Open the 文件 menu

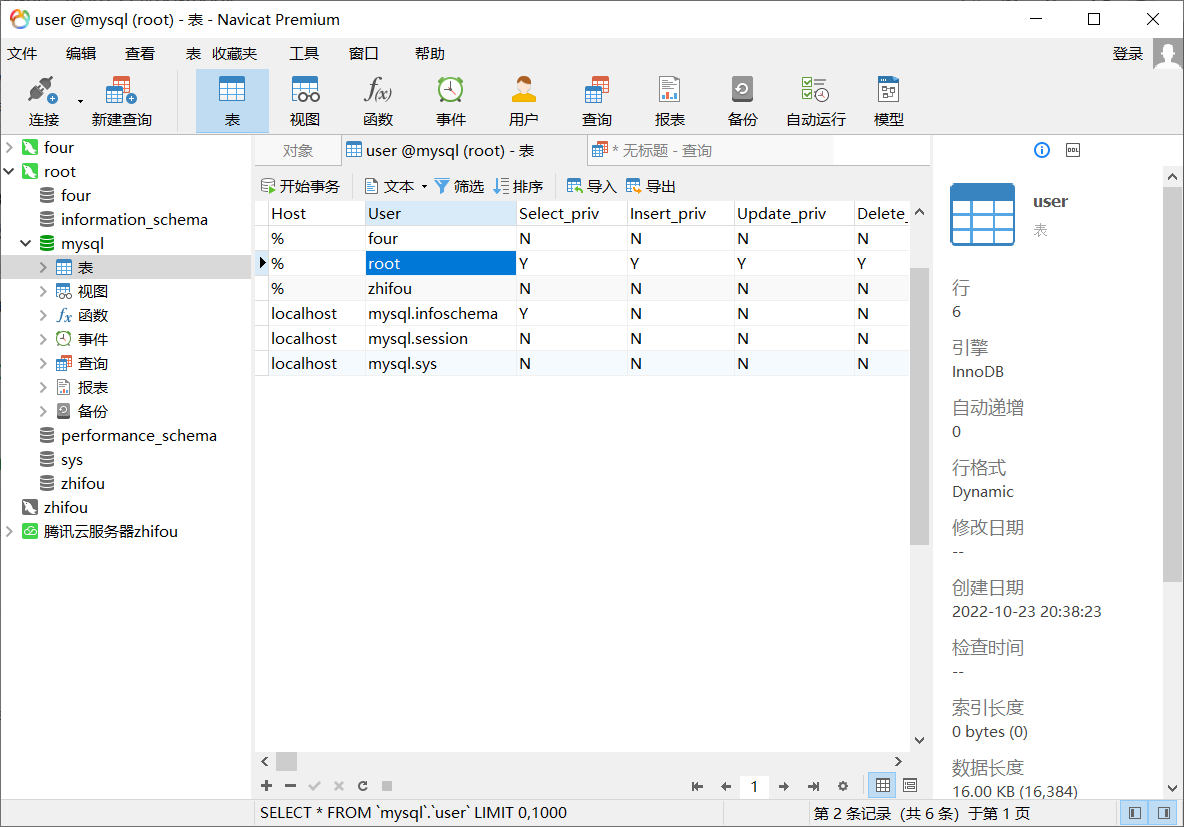pos(22,54)
